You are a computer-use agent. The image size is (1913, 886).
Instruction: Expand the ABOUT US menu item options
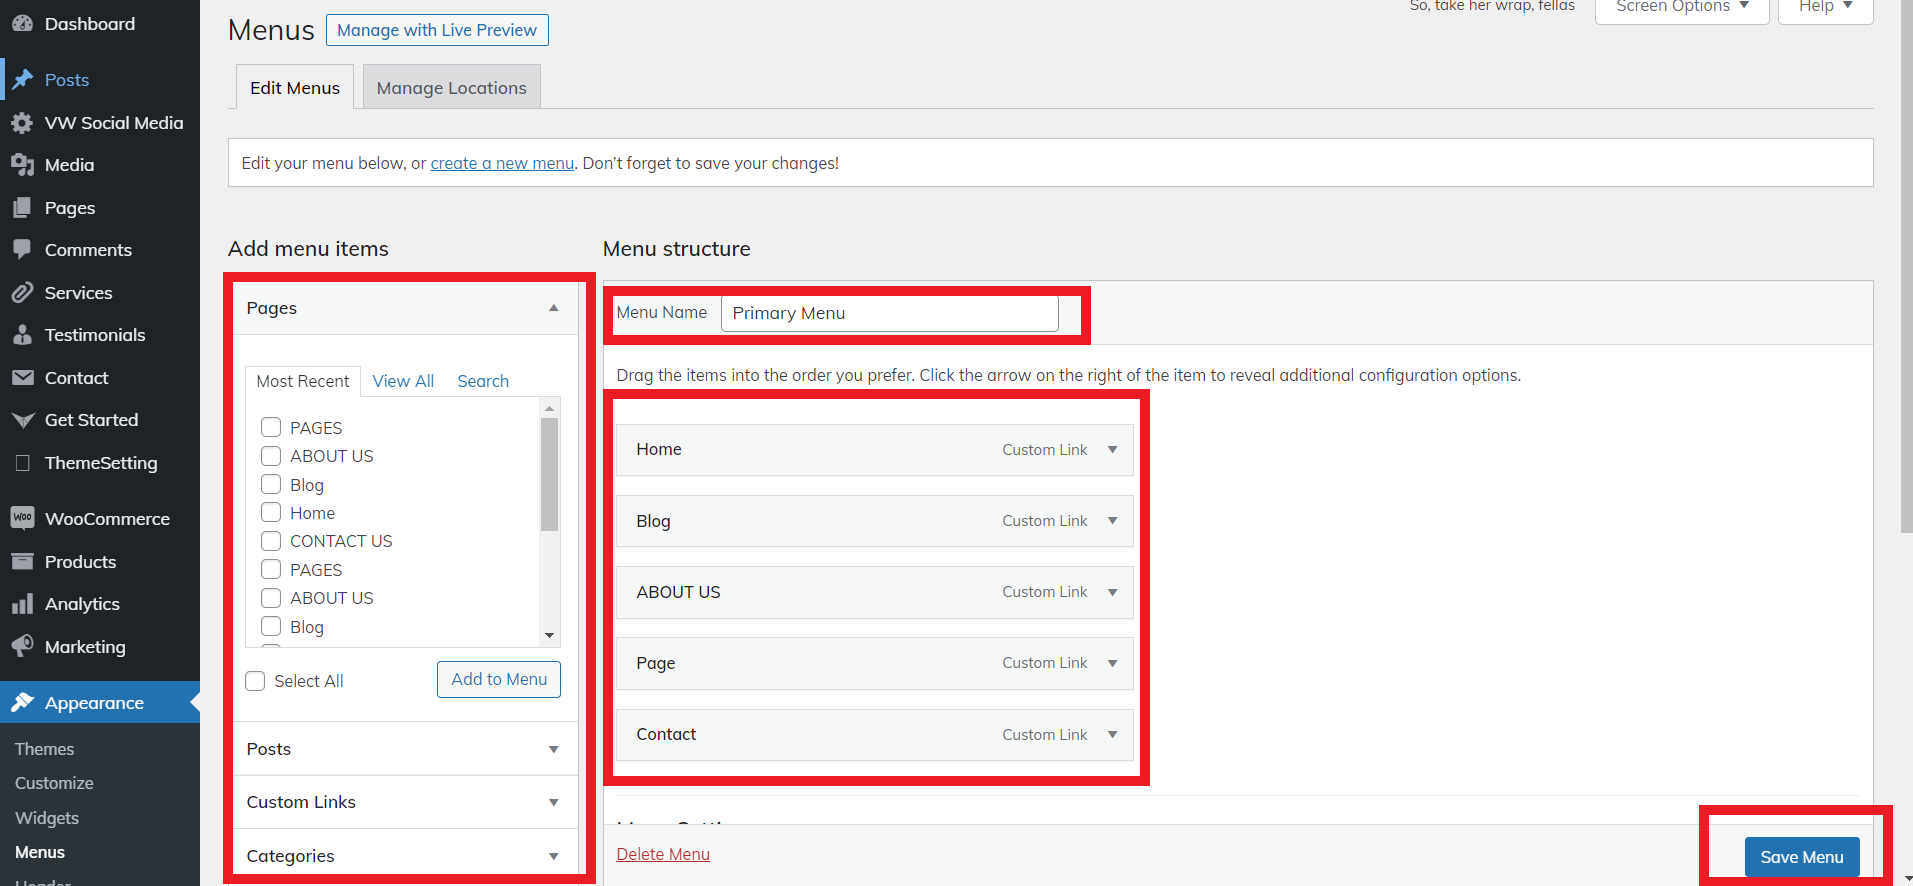(x=1112, y=592)
